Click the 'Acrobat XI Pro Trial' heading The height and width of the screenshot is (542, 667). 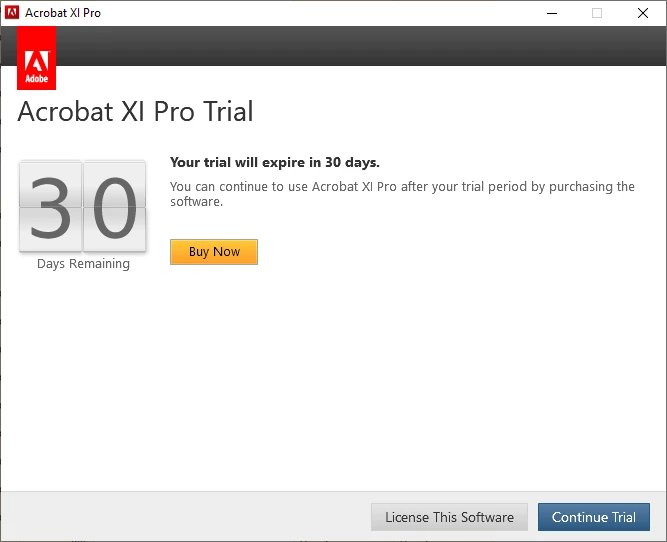(x=135, y=111)
